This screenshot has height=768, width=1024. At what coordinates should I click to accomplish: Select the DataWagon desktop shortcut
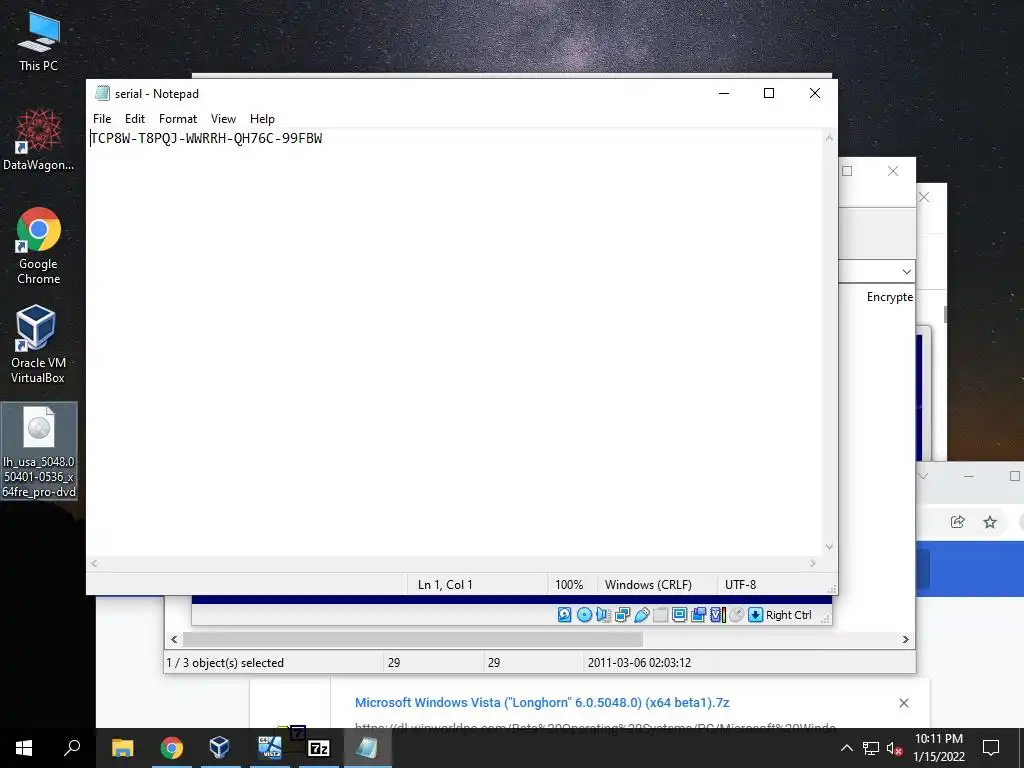tap(39, 140)
